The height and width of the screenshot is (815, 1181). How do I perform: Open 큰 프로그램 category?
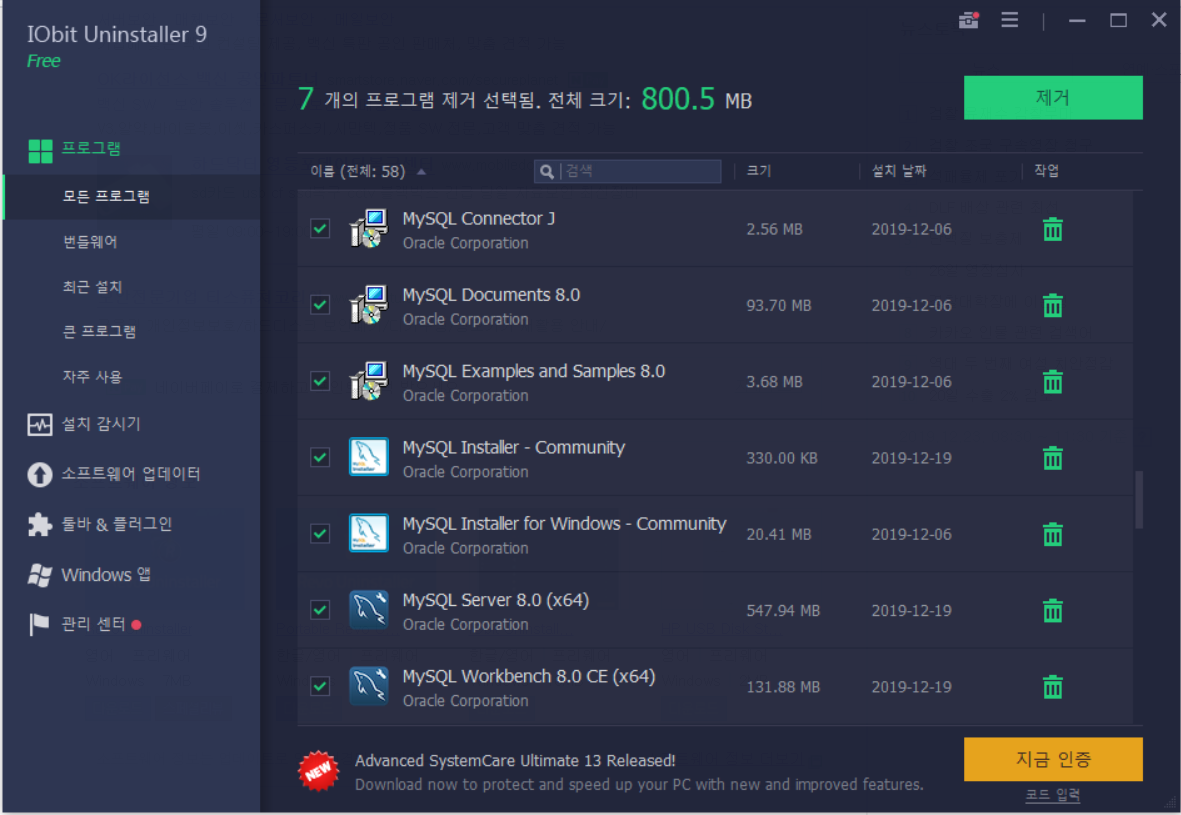click(99, 331)
